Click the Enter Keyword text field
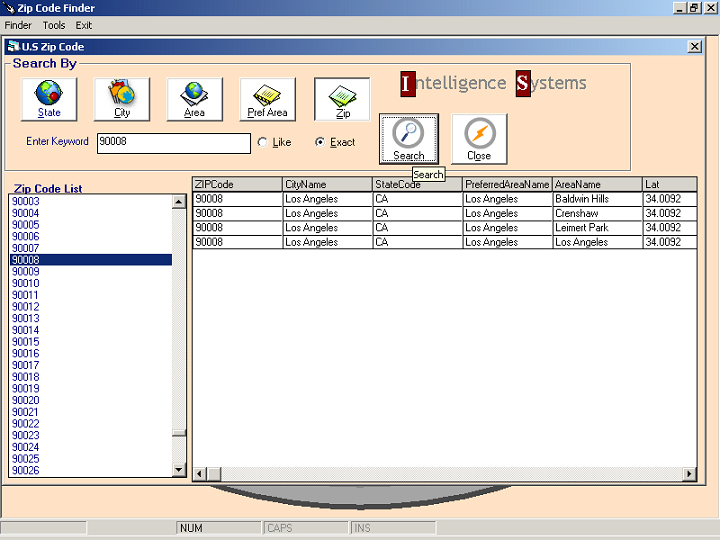 click(x=173, y=143)
